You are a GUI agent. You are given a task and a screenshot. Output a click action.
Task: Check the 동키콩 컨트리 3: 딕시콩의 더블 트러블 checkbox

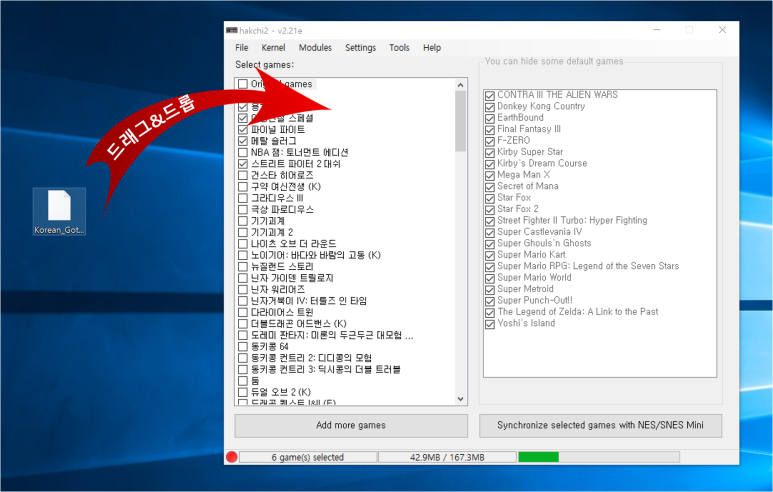click(x=243, y=369)
